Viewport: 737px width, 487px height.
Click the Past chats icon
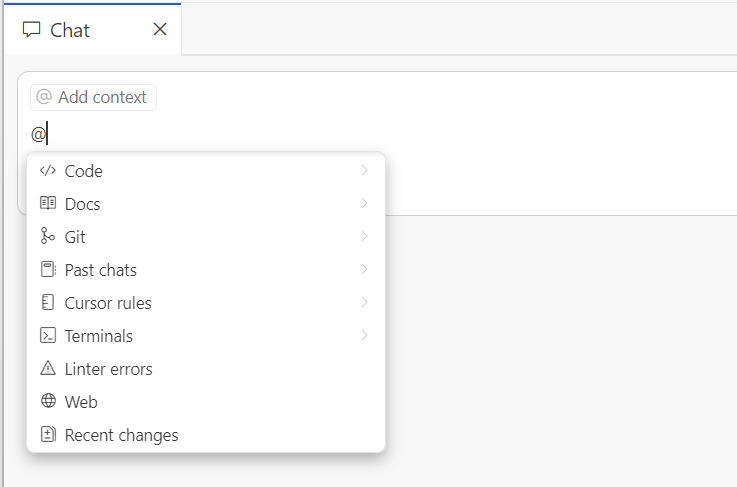coord(47,270)
